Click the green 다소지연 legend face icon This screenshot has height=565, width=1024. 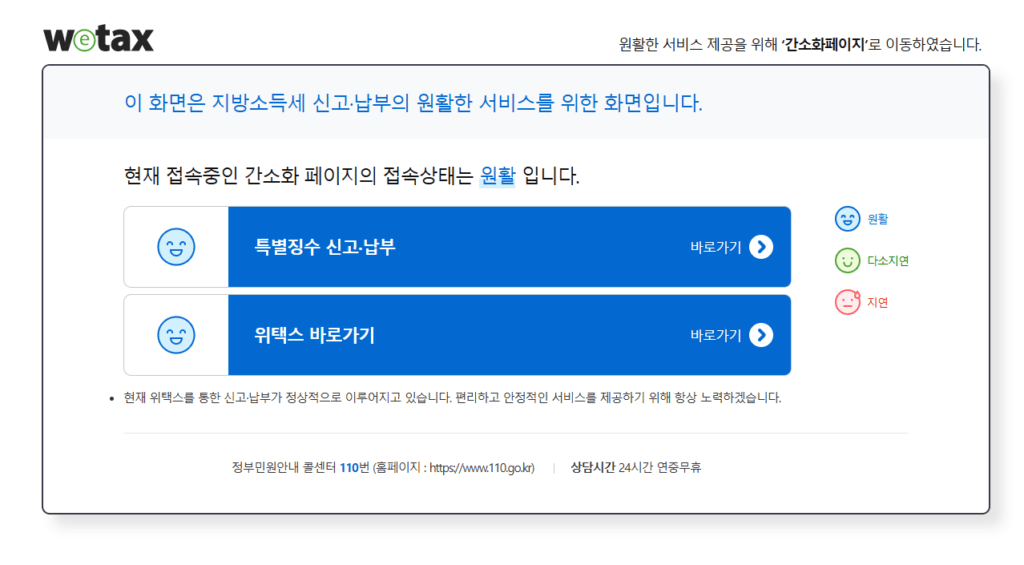click(x=847, y=261)
